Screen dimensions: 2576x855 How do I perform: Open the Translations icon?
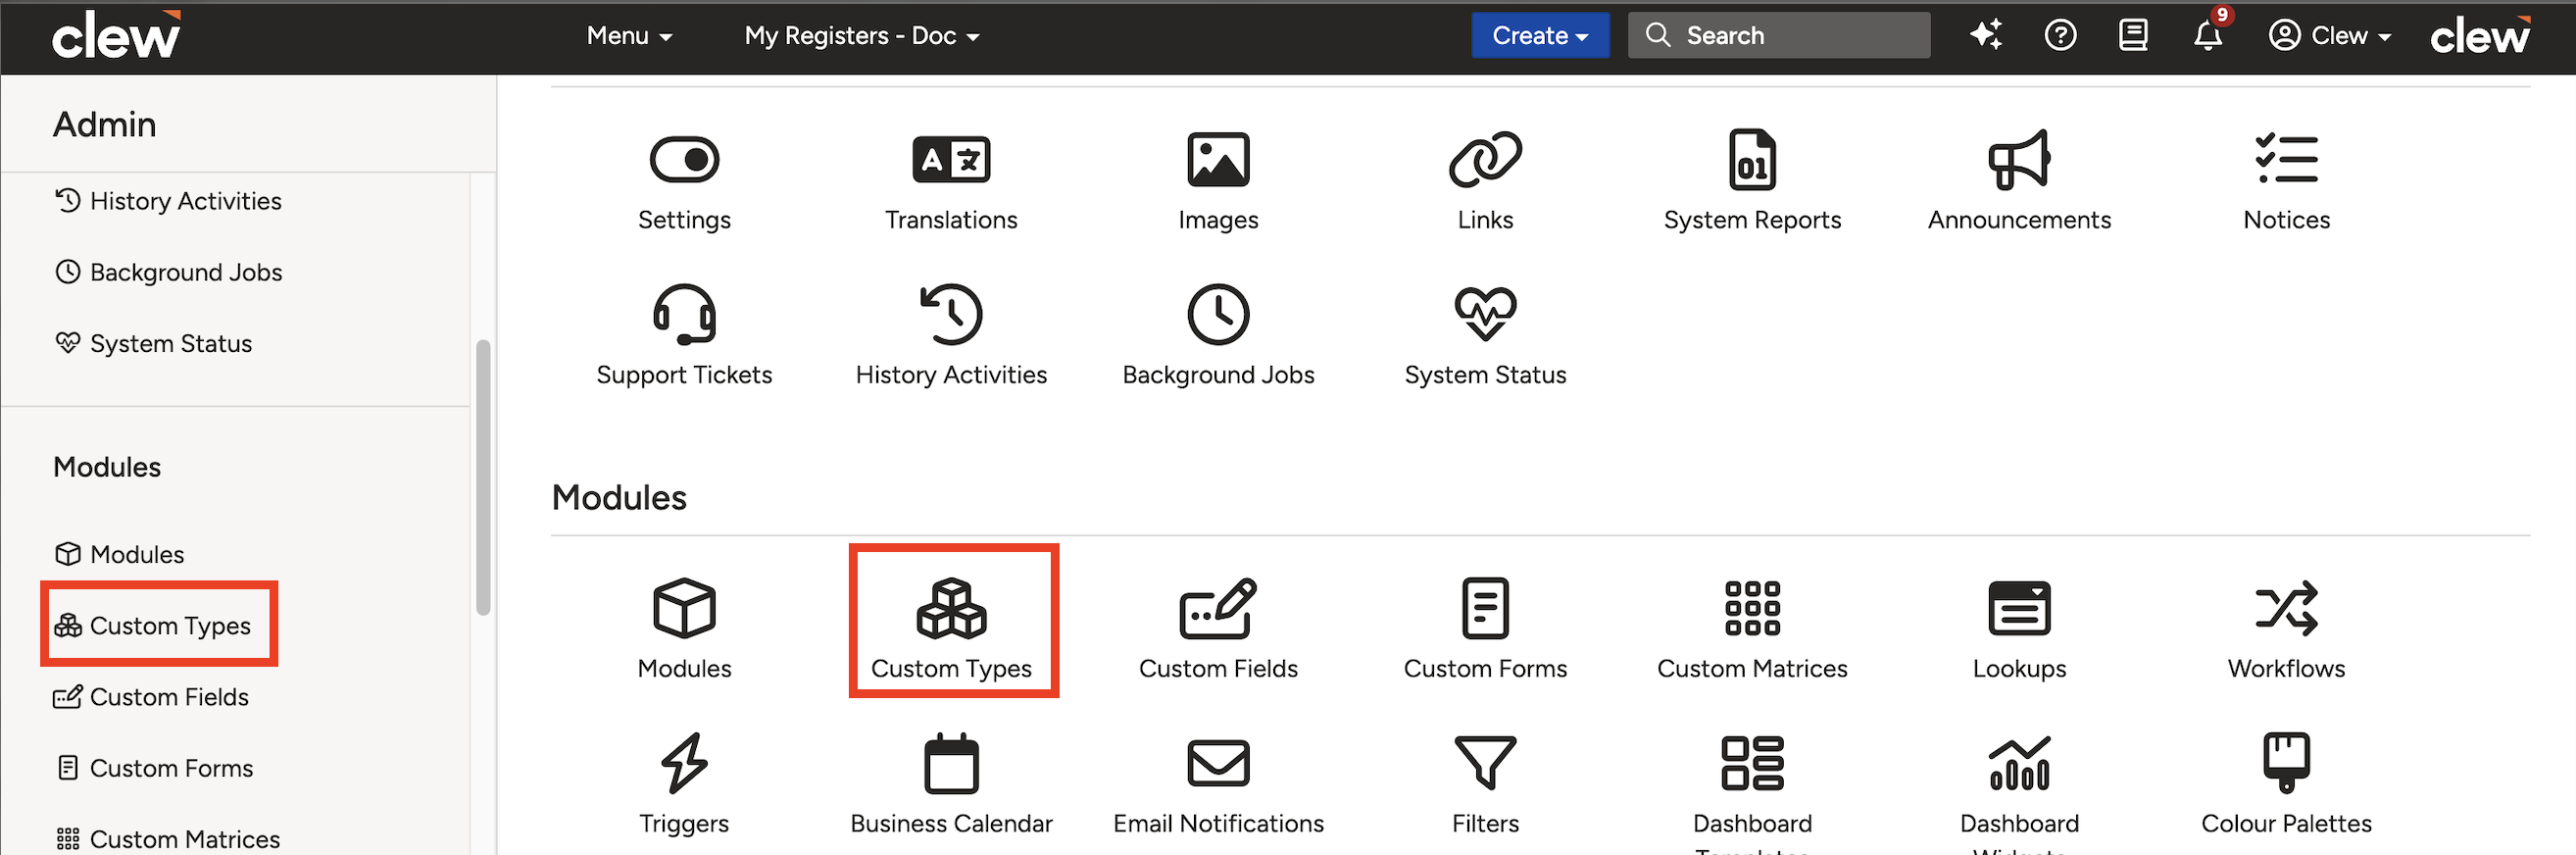(x=951, y=160)
